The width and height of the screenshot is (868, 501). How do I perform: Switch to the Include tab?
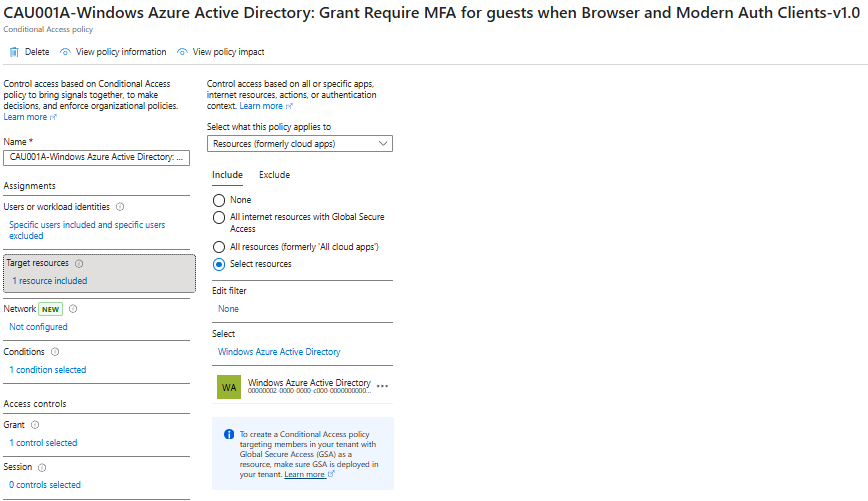click(227, 175)
